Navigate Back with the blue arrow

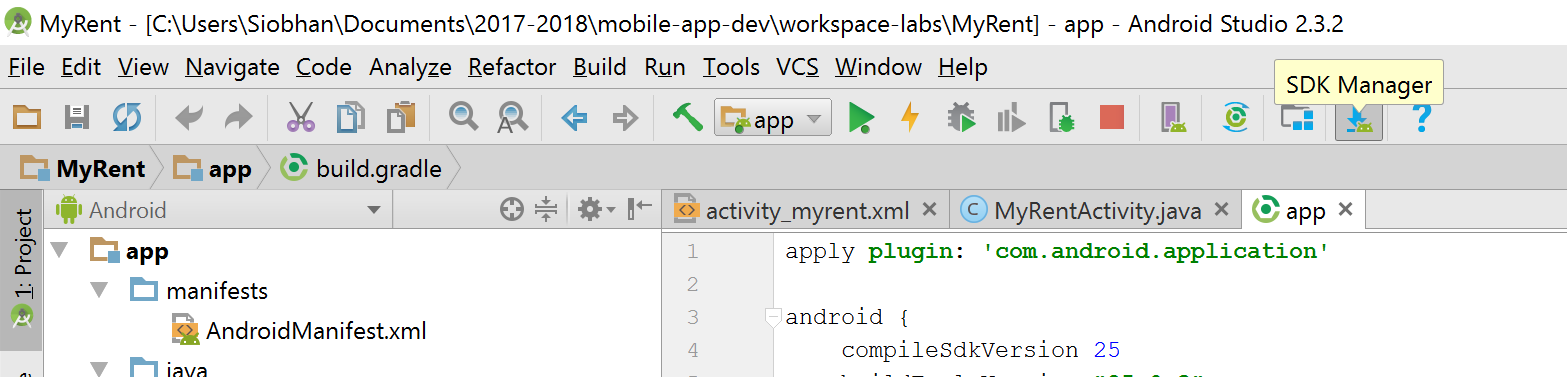[574, 119]
